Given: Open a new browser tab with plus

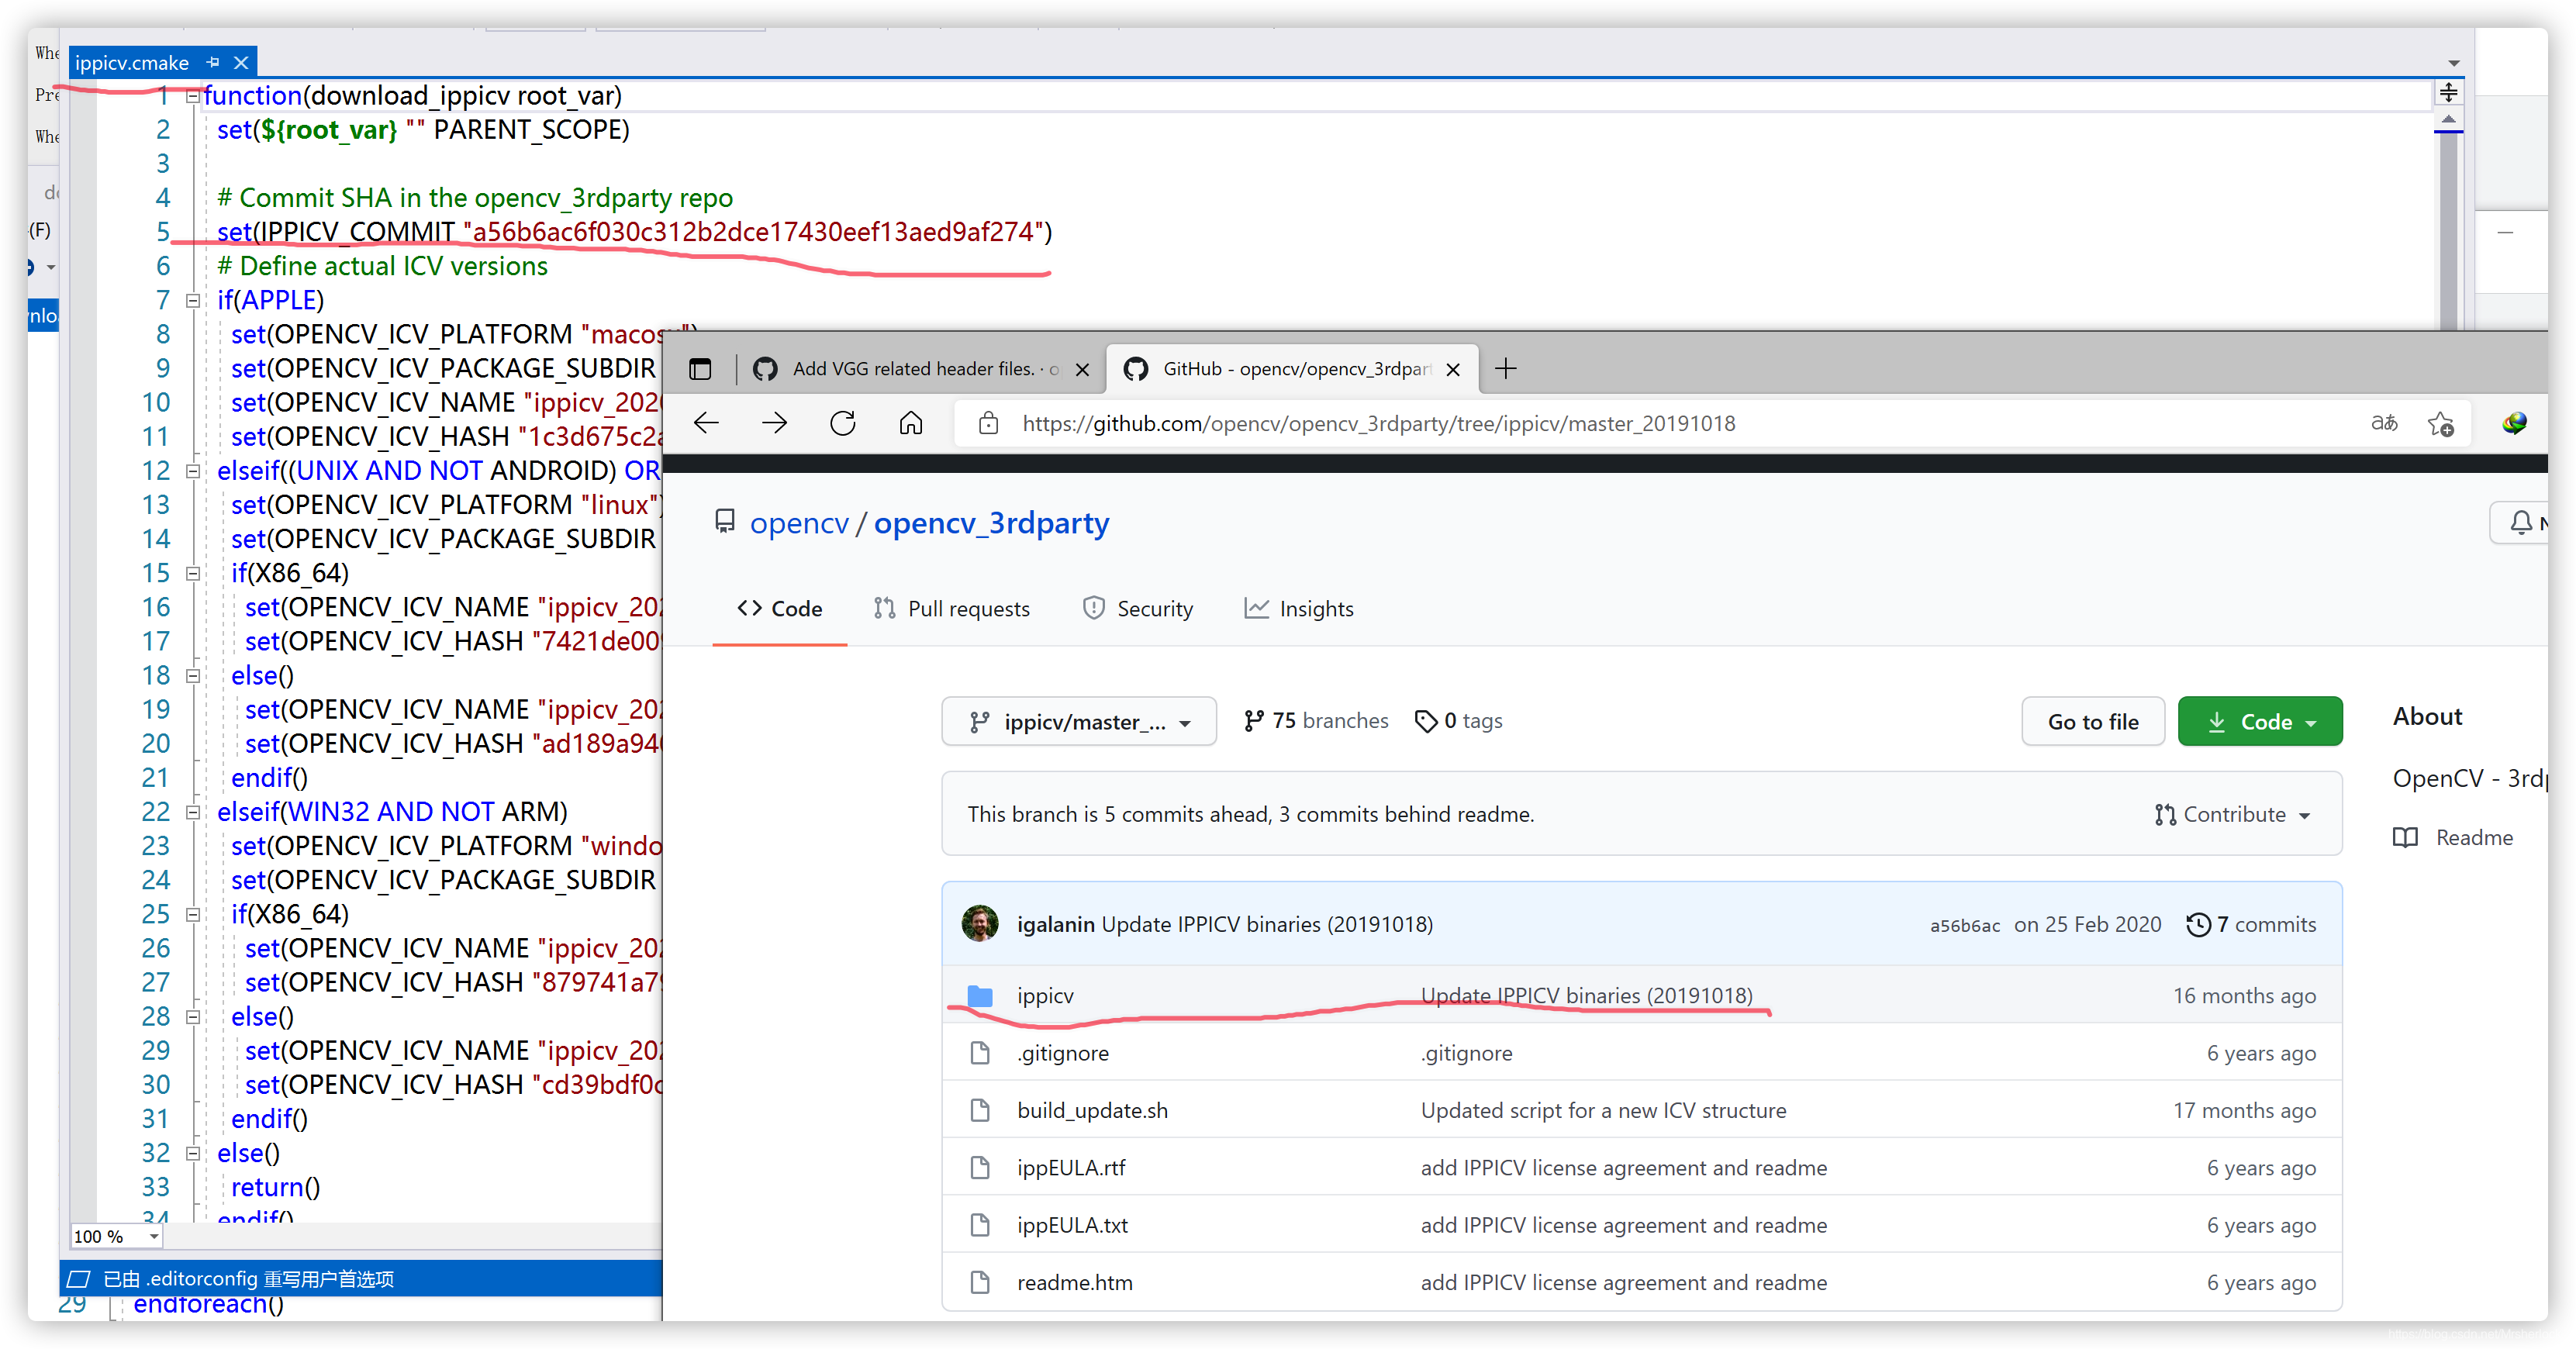Looking at the screenshot, I should 1505,369.
